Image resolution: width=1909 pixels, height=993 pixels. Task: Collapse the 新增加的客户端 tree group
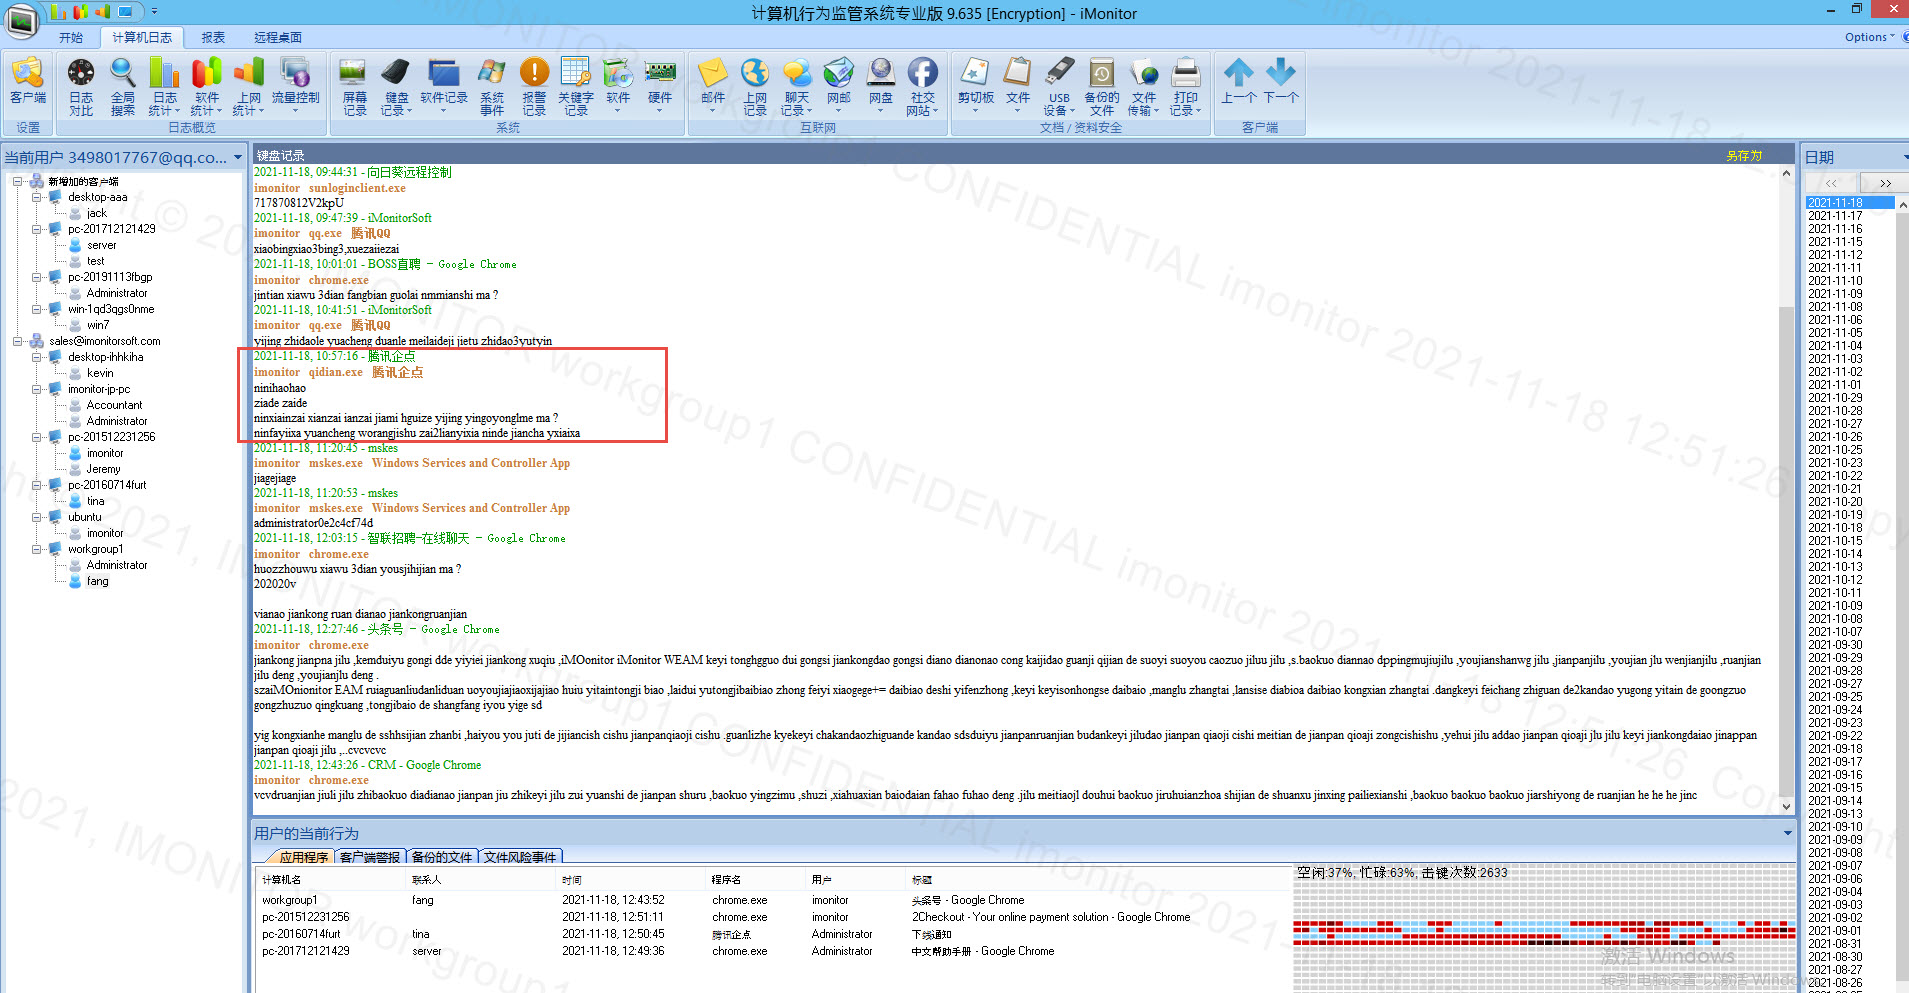[17, 181]
